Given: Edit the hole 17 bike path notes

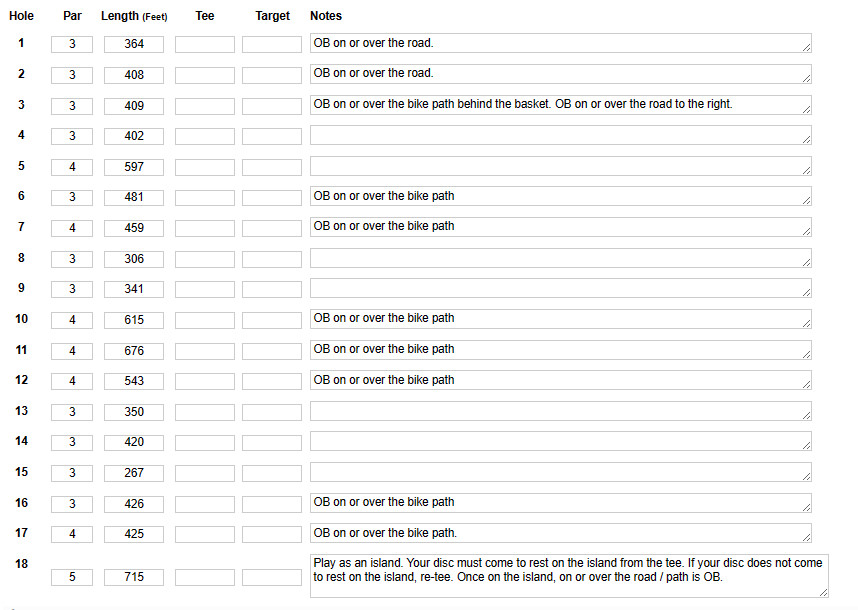Looking at the screenshot, I should pos(560,533).
